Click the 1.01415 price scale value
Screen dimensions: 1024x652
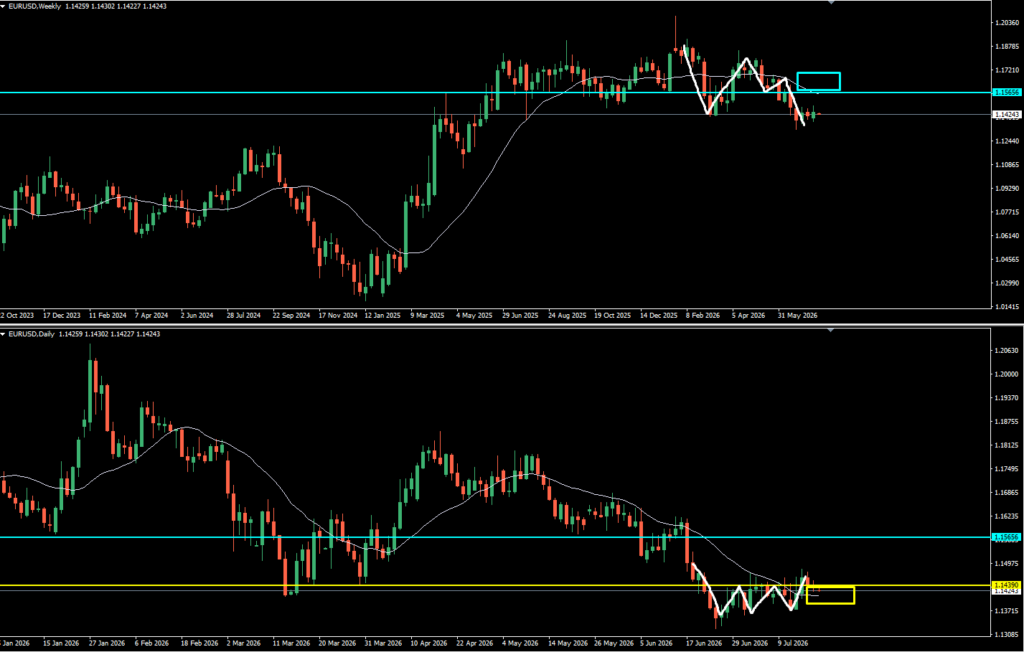coord(1006,306)
